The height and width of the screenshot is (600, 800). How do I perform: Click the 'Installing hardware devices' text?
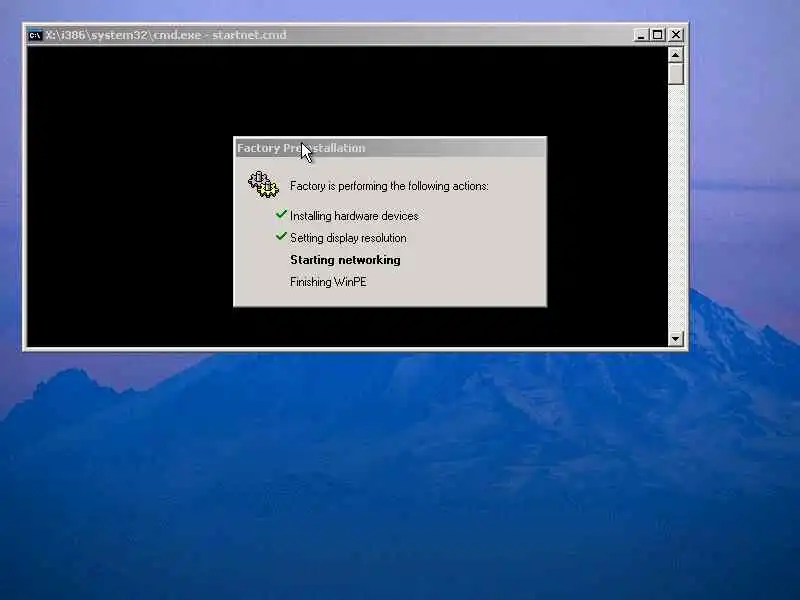pos(354,216)
